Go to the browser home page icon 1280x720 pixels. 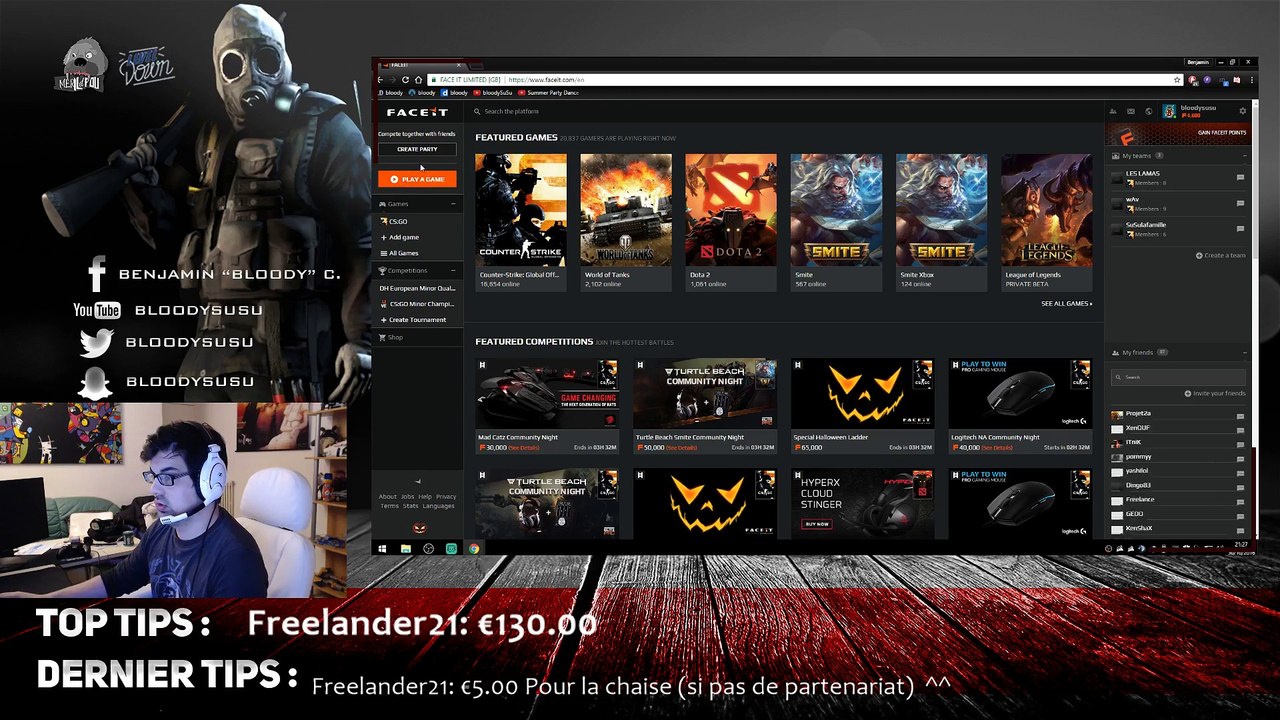tap(418, 80)
